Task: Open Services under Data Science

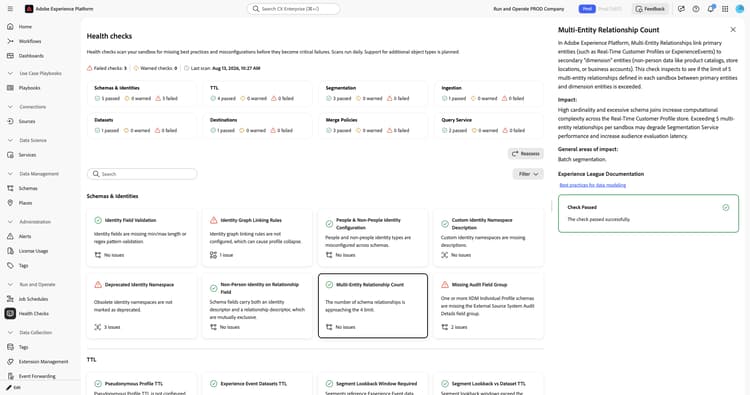Action: 27,155
